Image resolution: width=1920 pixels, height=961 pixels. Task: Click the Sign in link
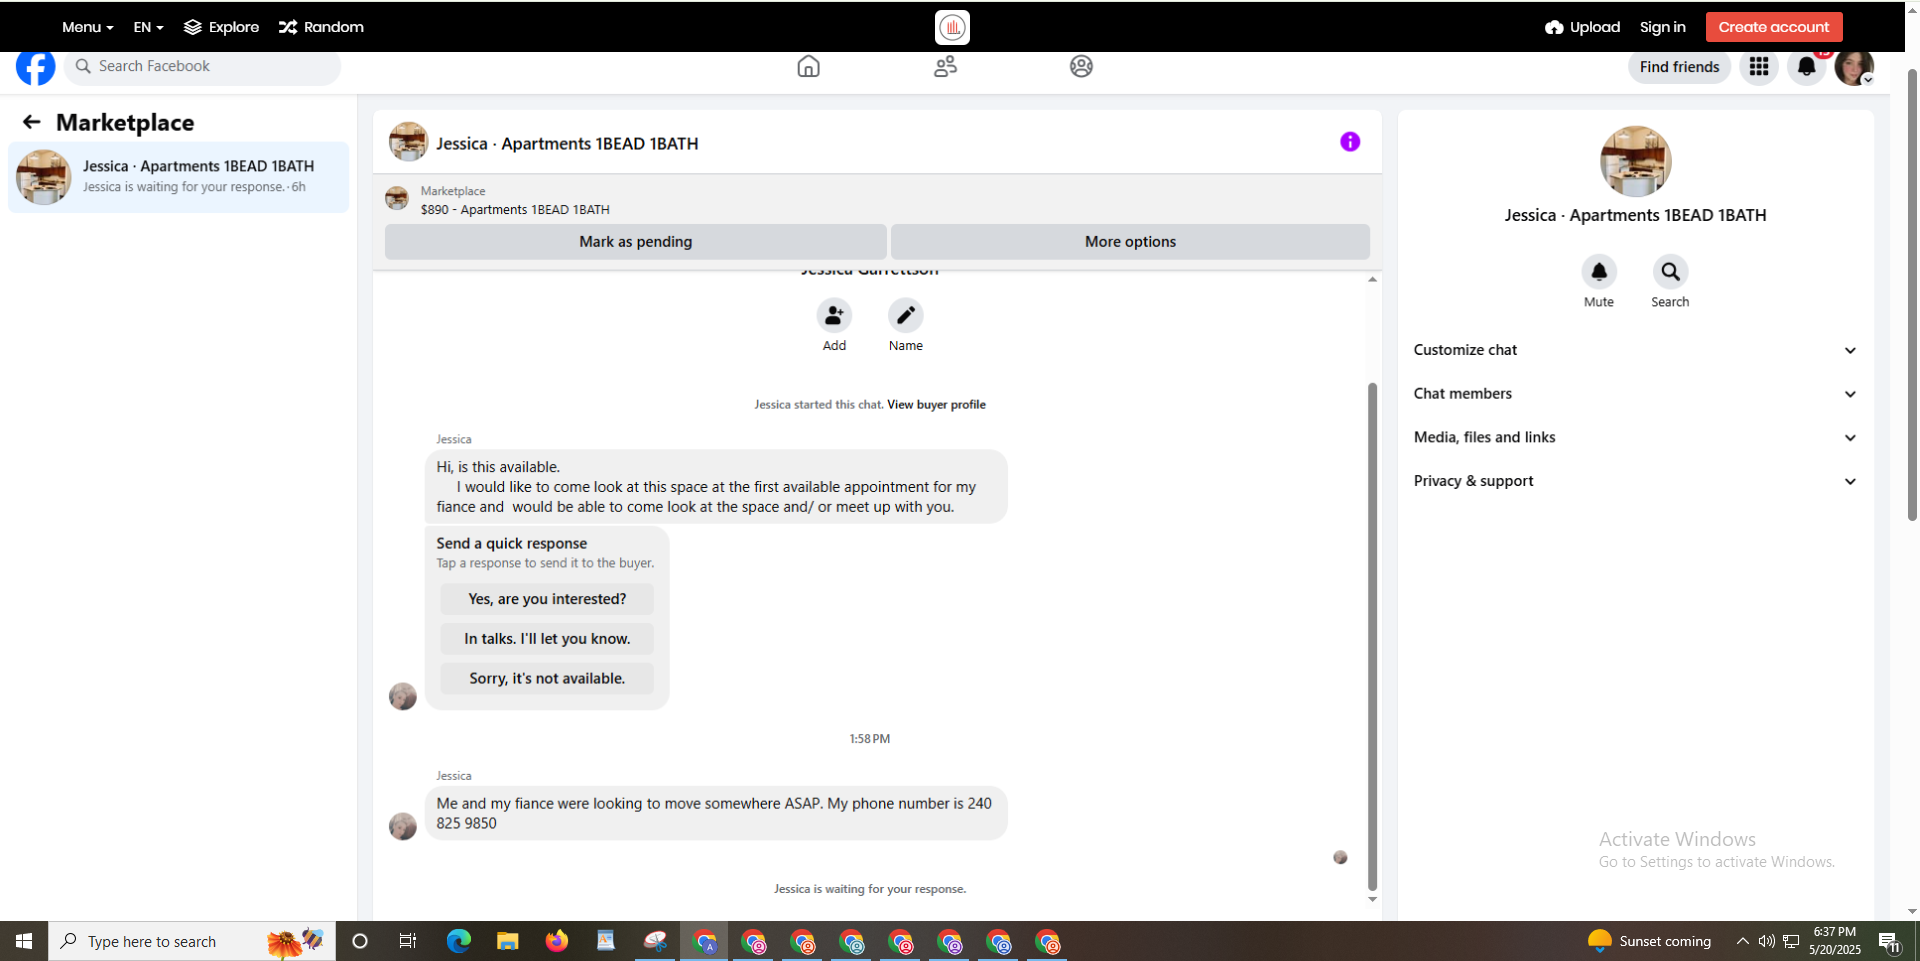point(1662,27)
